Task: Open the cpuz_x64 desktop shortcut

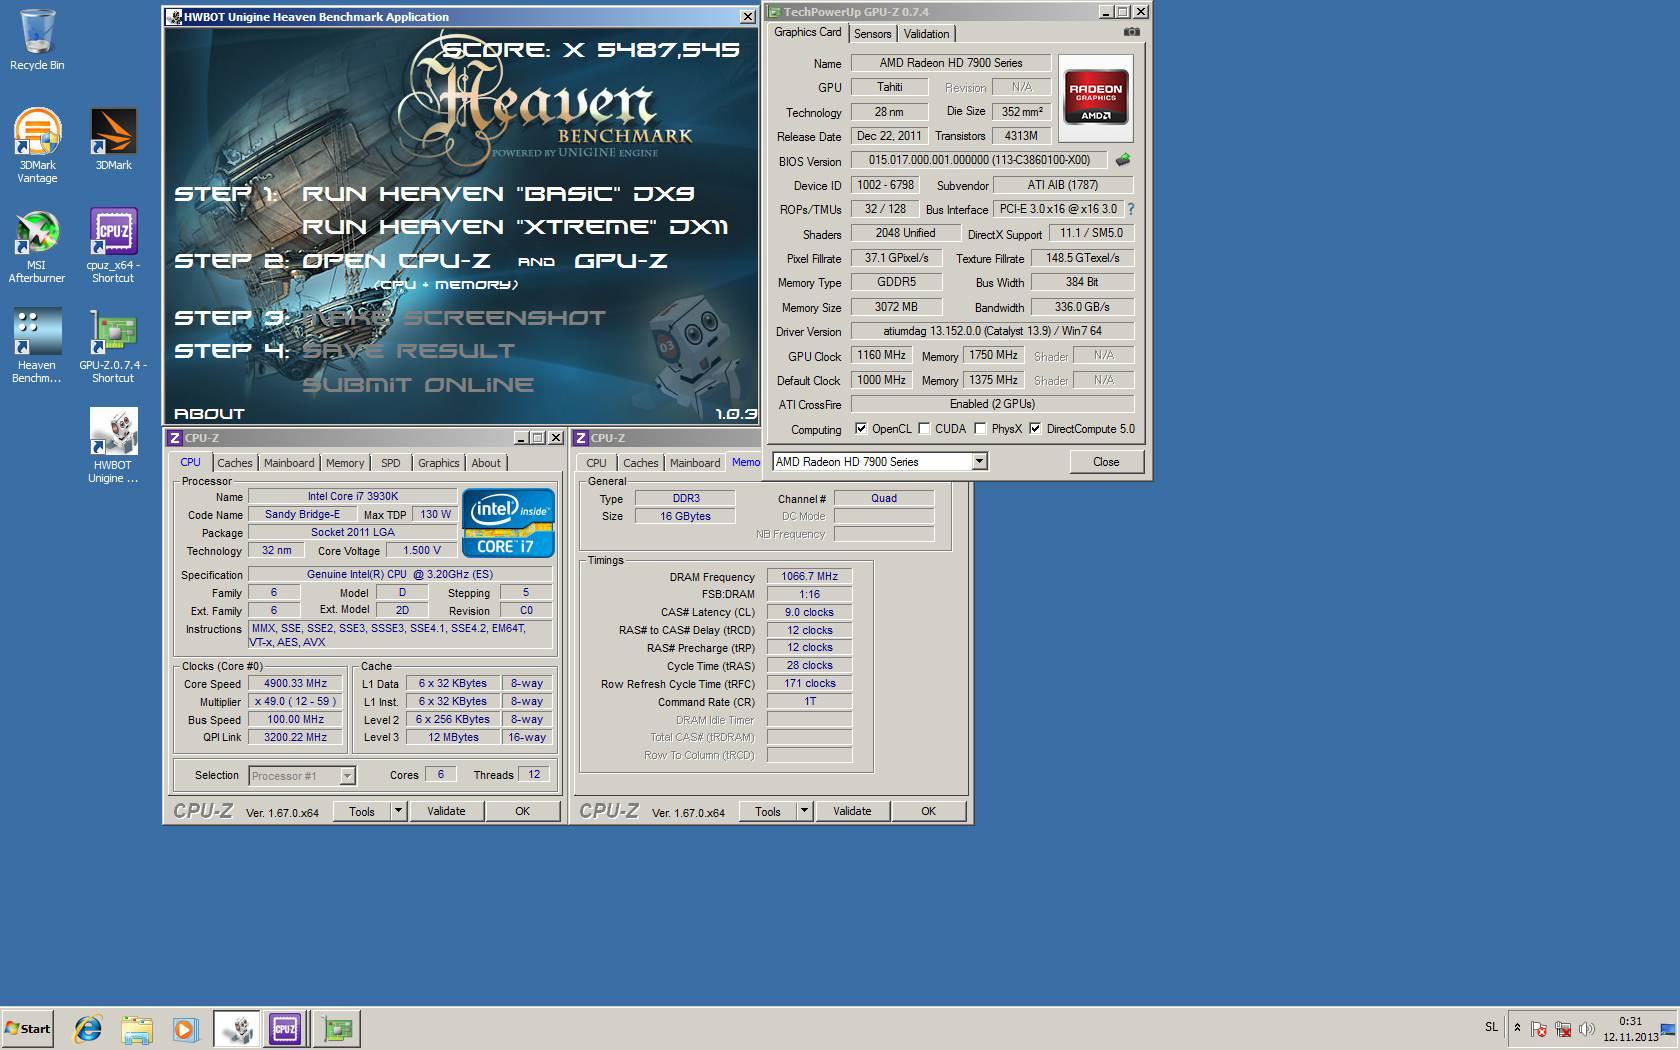Action: [113, 246]
